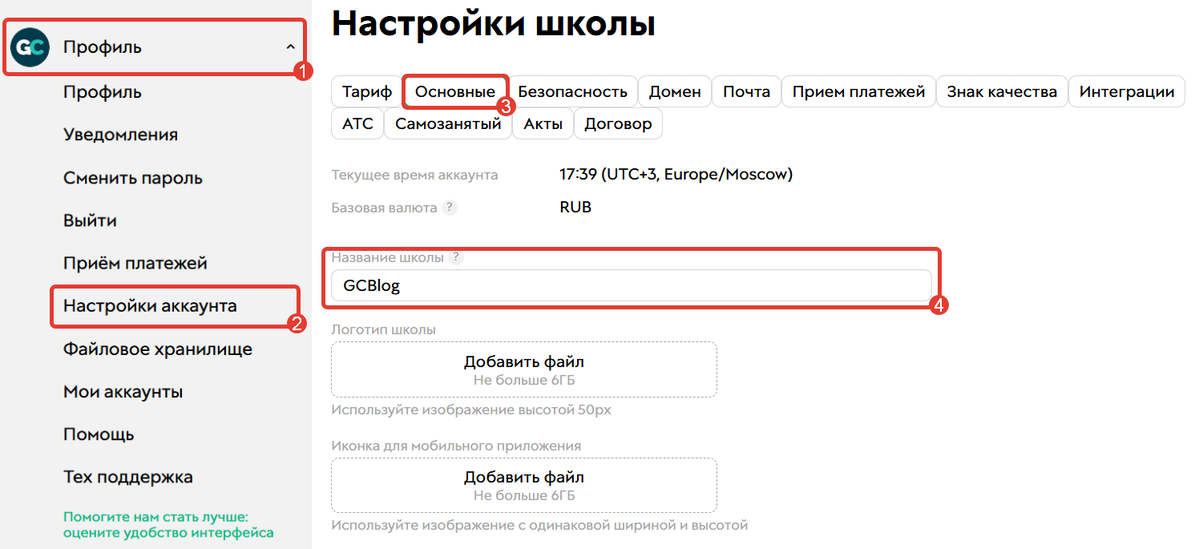Open the Домен tab
Screen dimensions: 1199x549
click(x=674, y=92)
